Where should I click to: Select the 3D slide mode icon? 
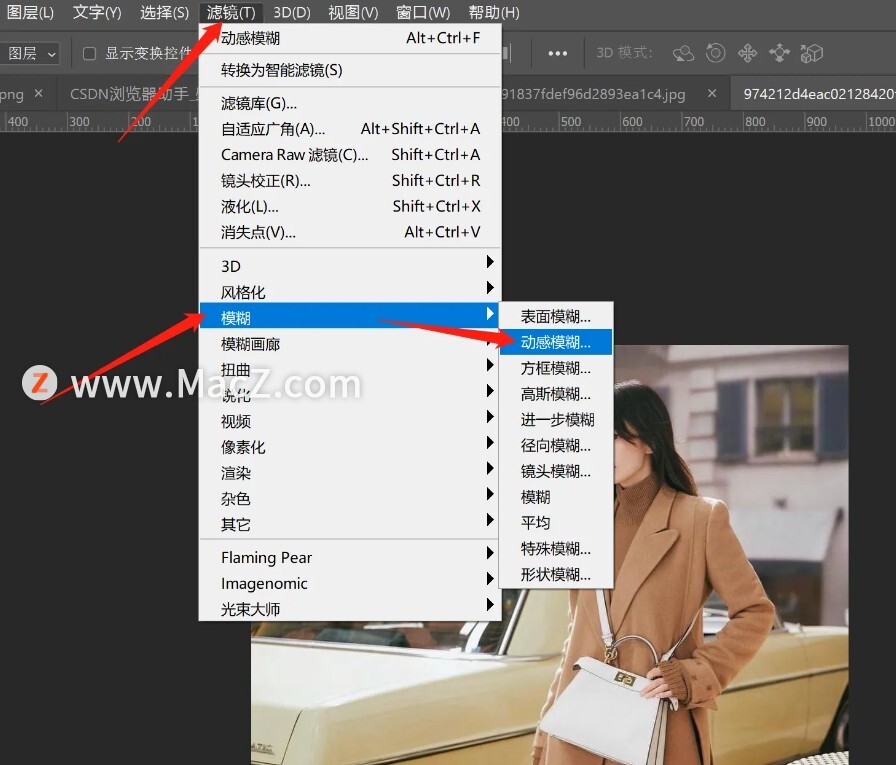coord(779,52)
